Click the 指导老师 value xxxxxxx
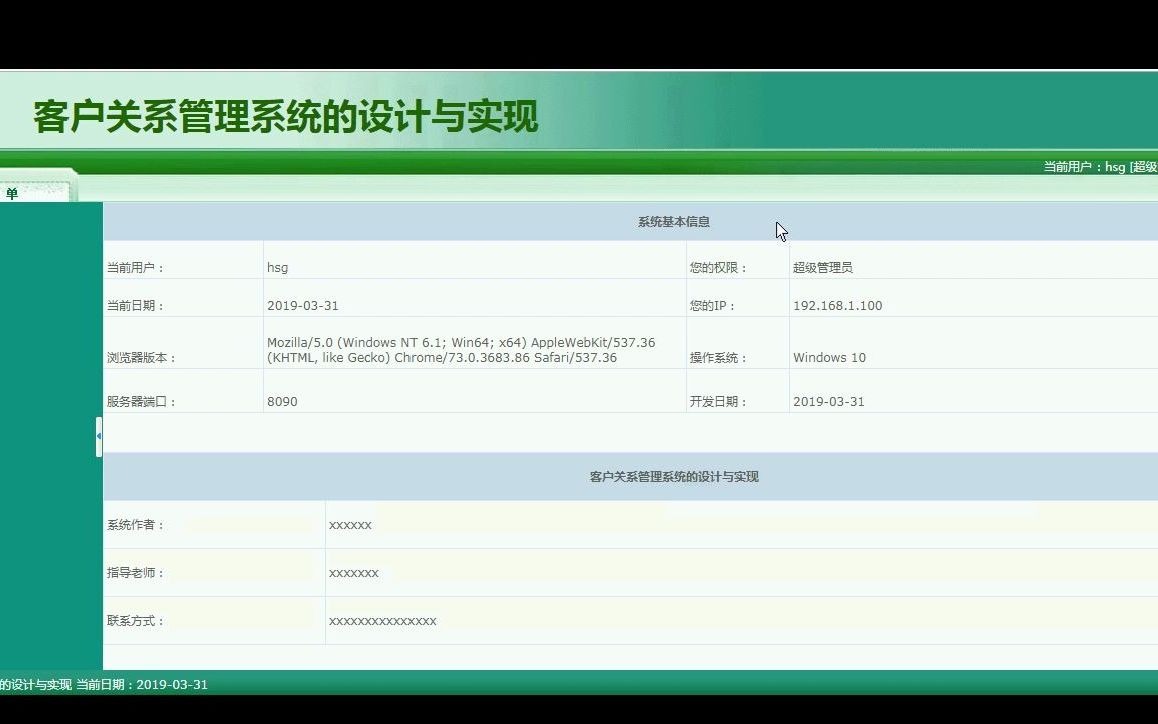Viewport: 1158px width, 724px height. [354, 572]
